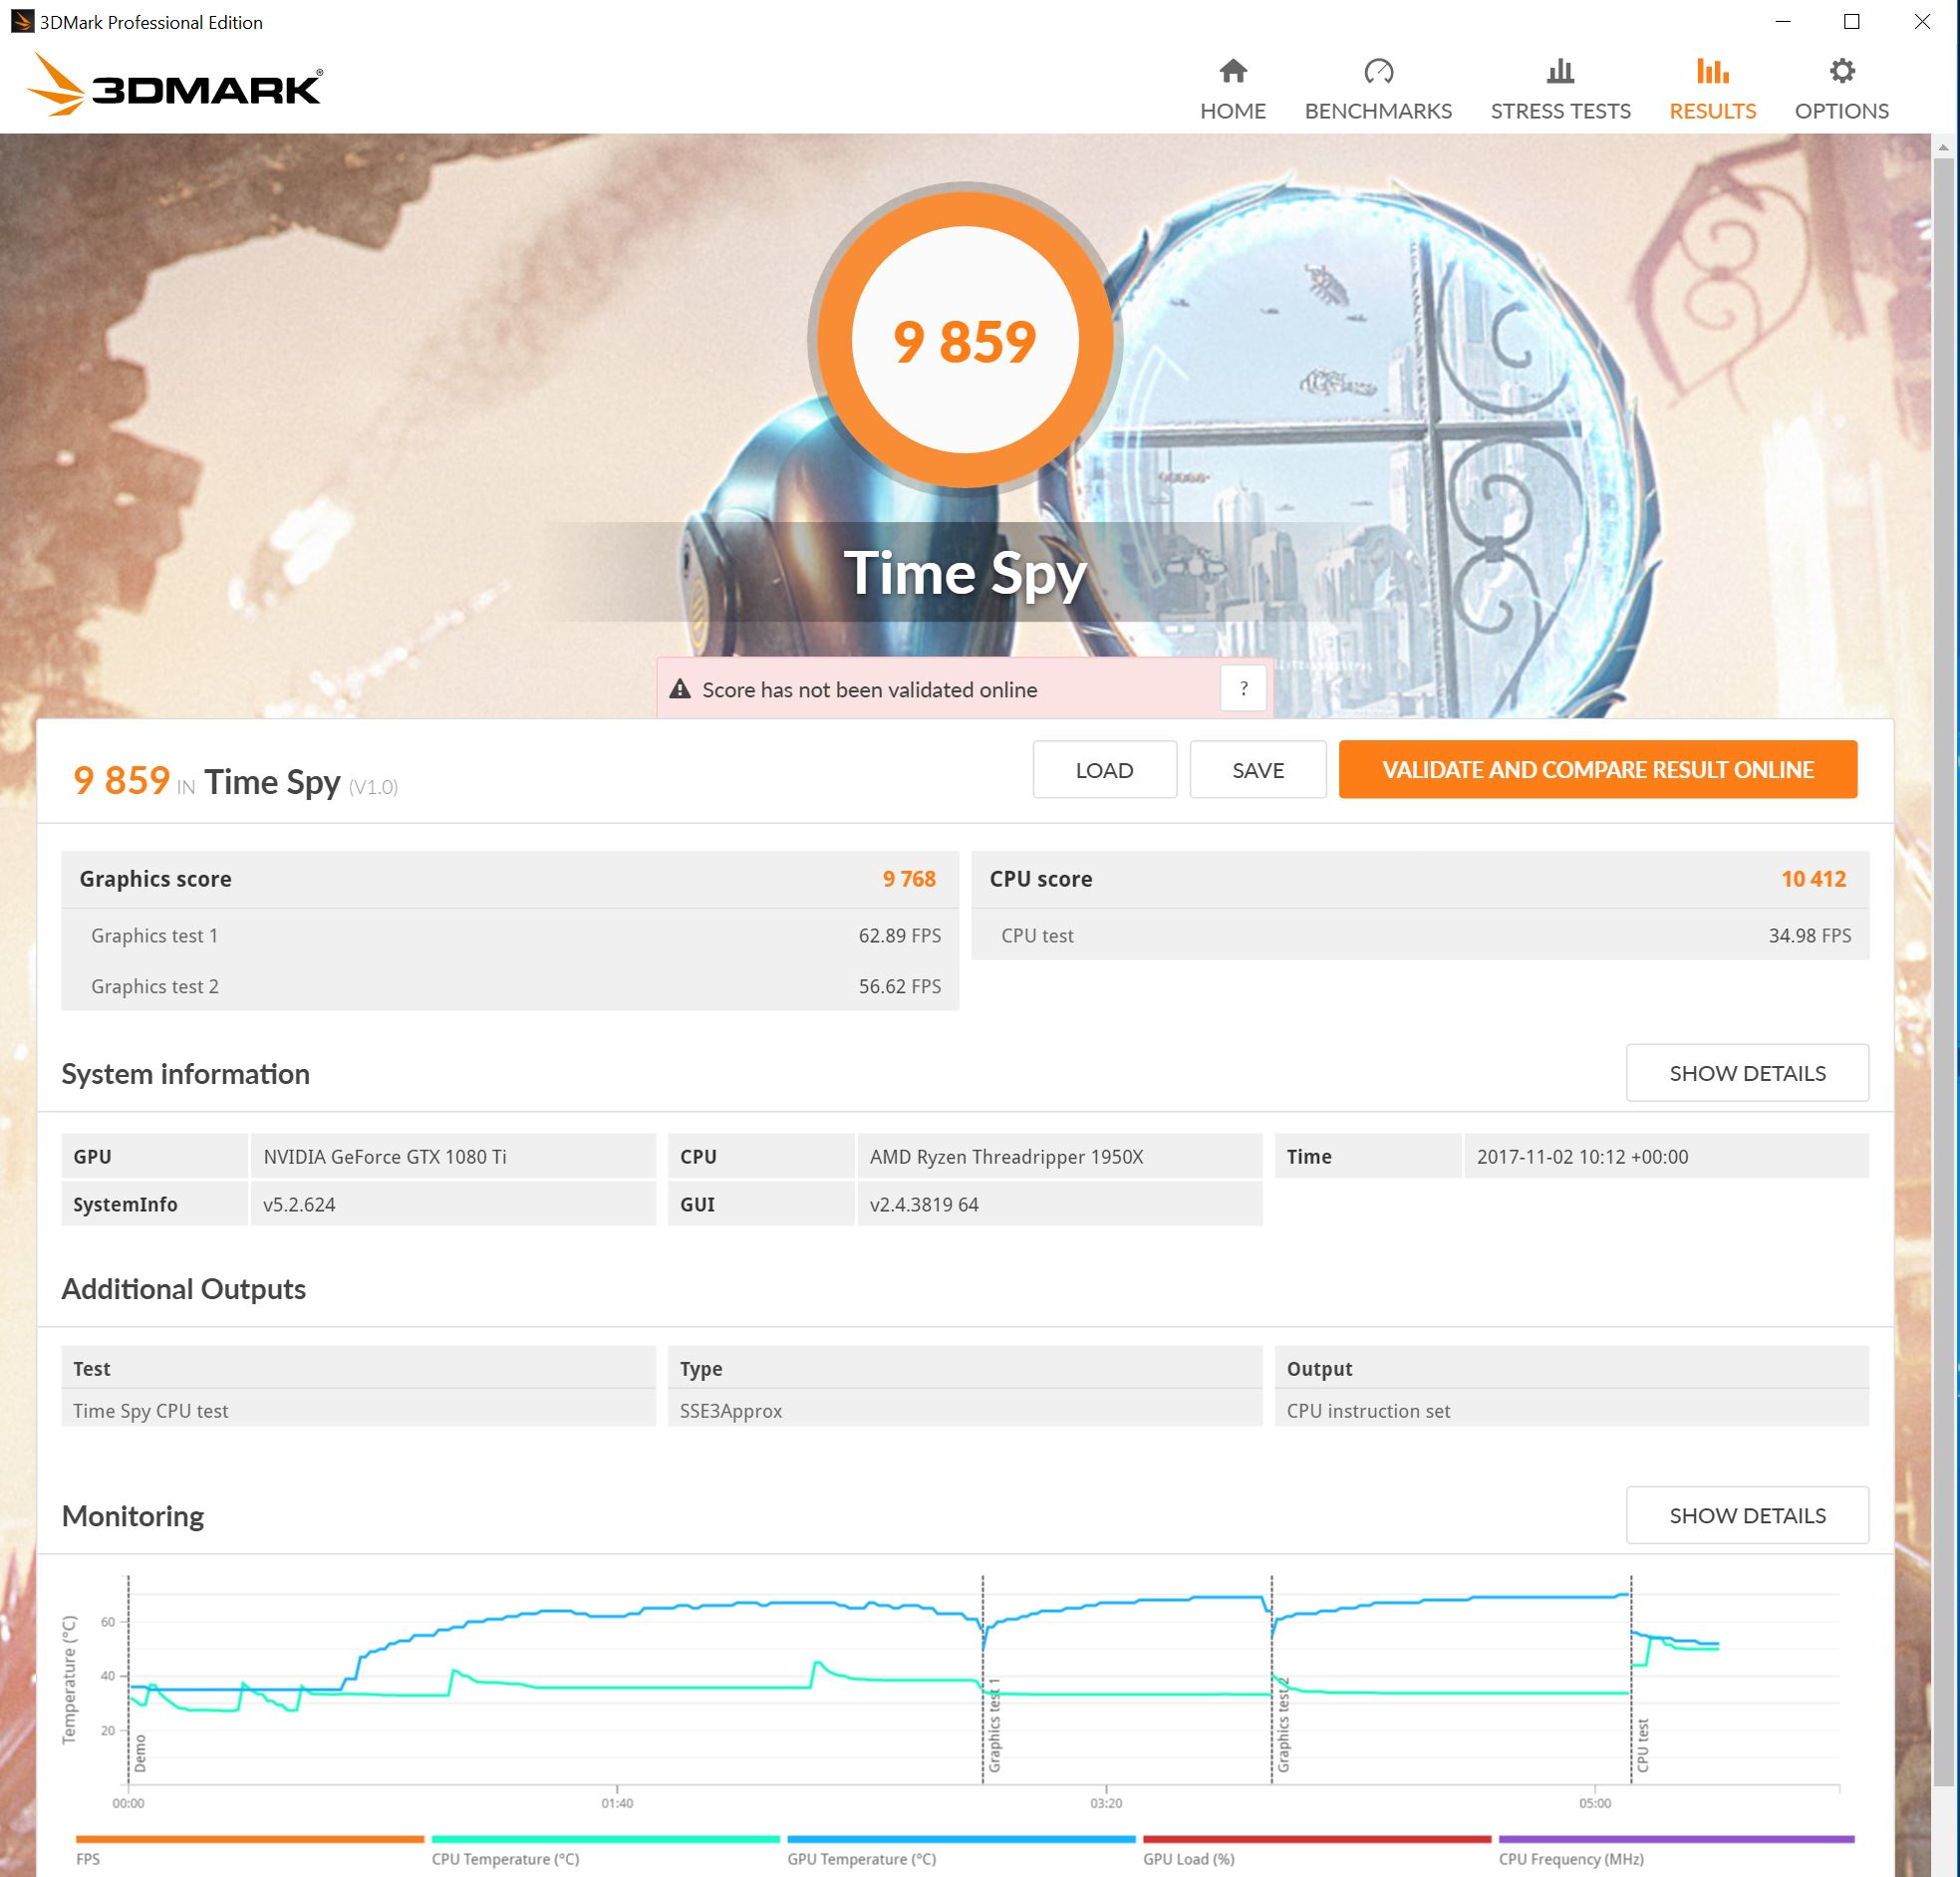This screenshot has height=1877, width=1960.
Task: Toggle the CPU Temperature legend line
Action: pos(505,1859)
